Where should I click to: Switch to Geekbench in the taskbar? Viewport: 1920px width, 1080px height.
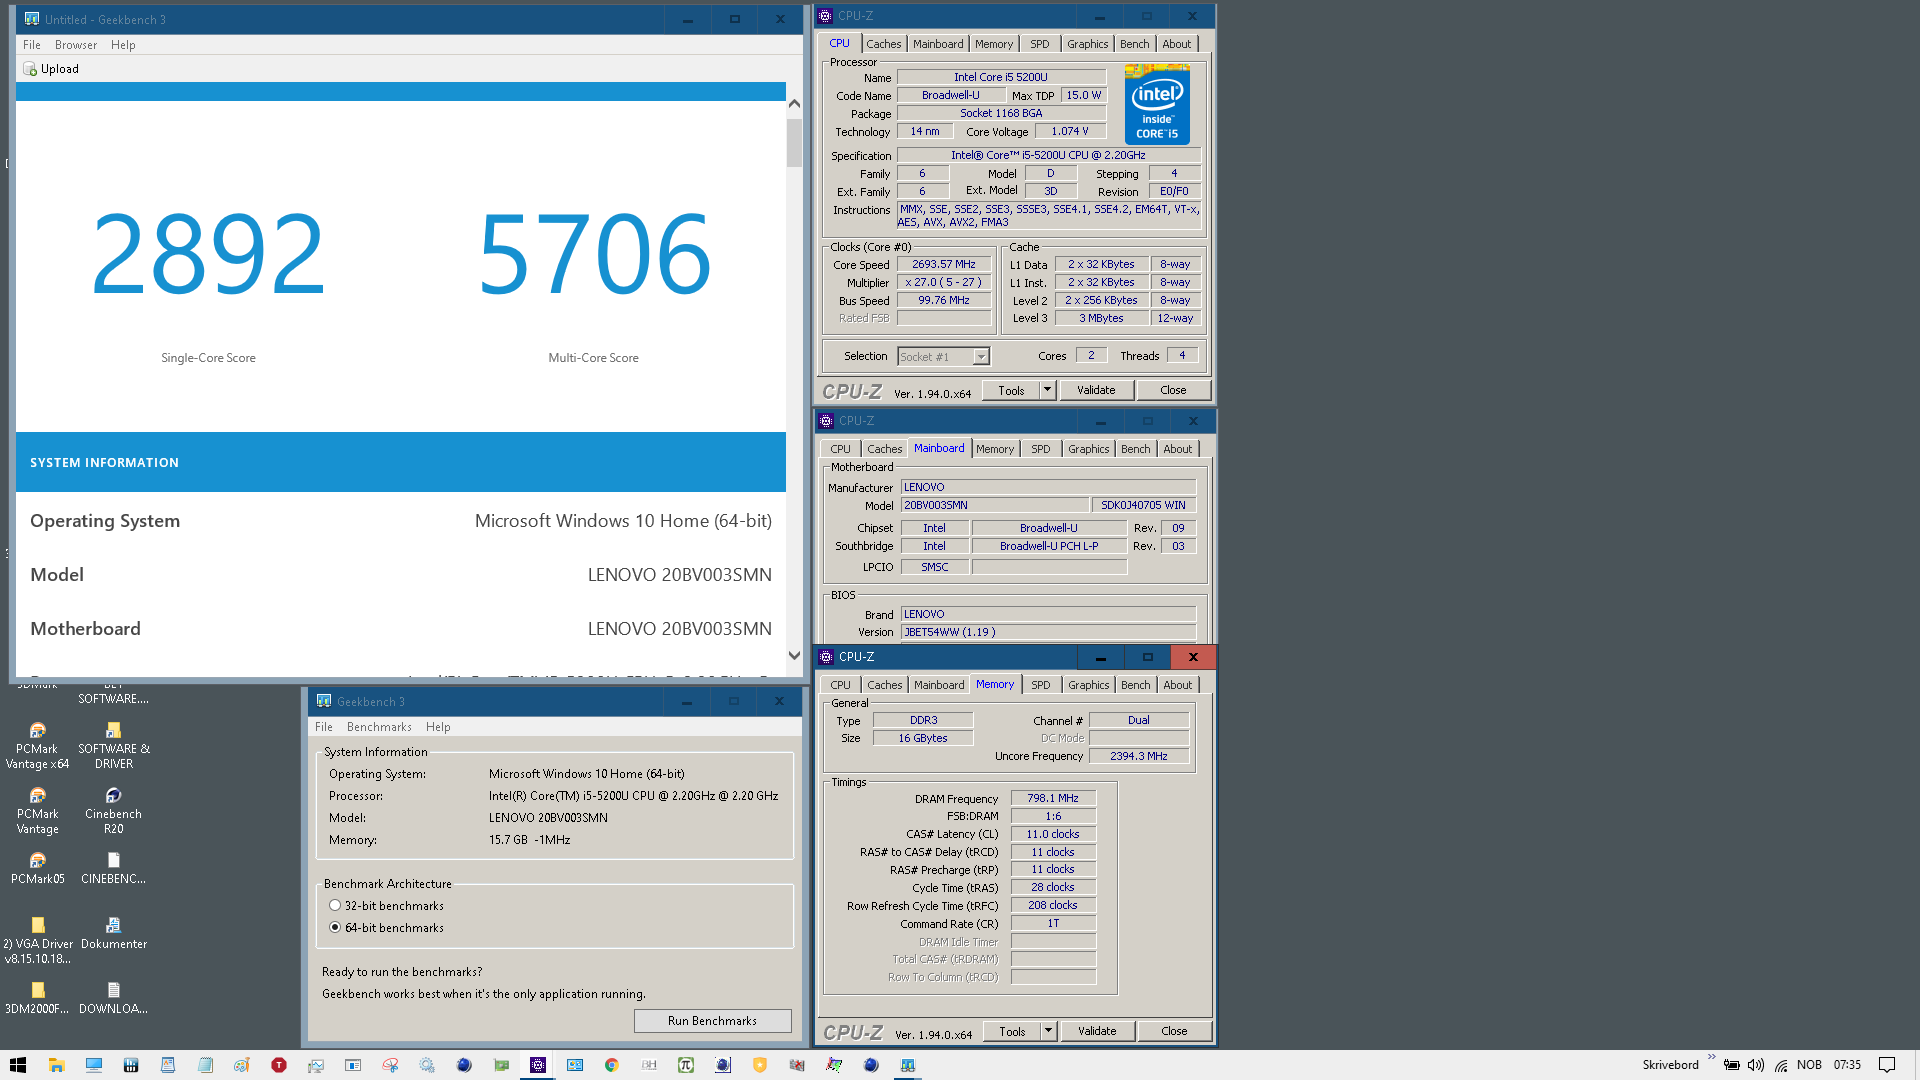tap(908, 1065)
